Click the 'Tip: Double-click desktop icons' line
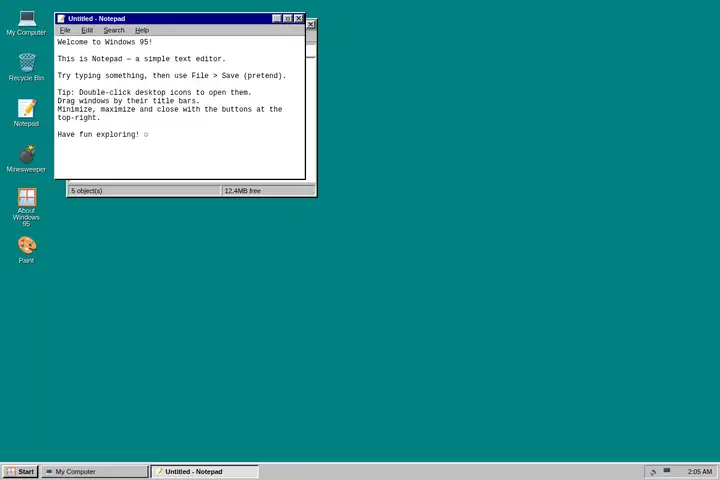 pyautogui.click(x=154, y=93)
